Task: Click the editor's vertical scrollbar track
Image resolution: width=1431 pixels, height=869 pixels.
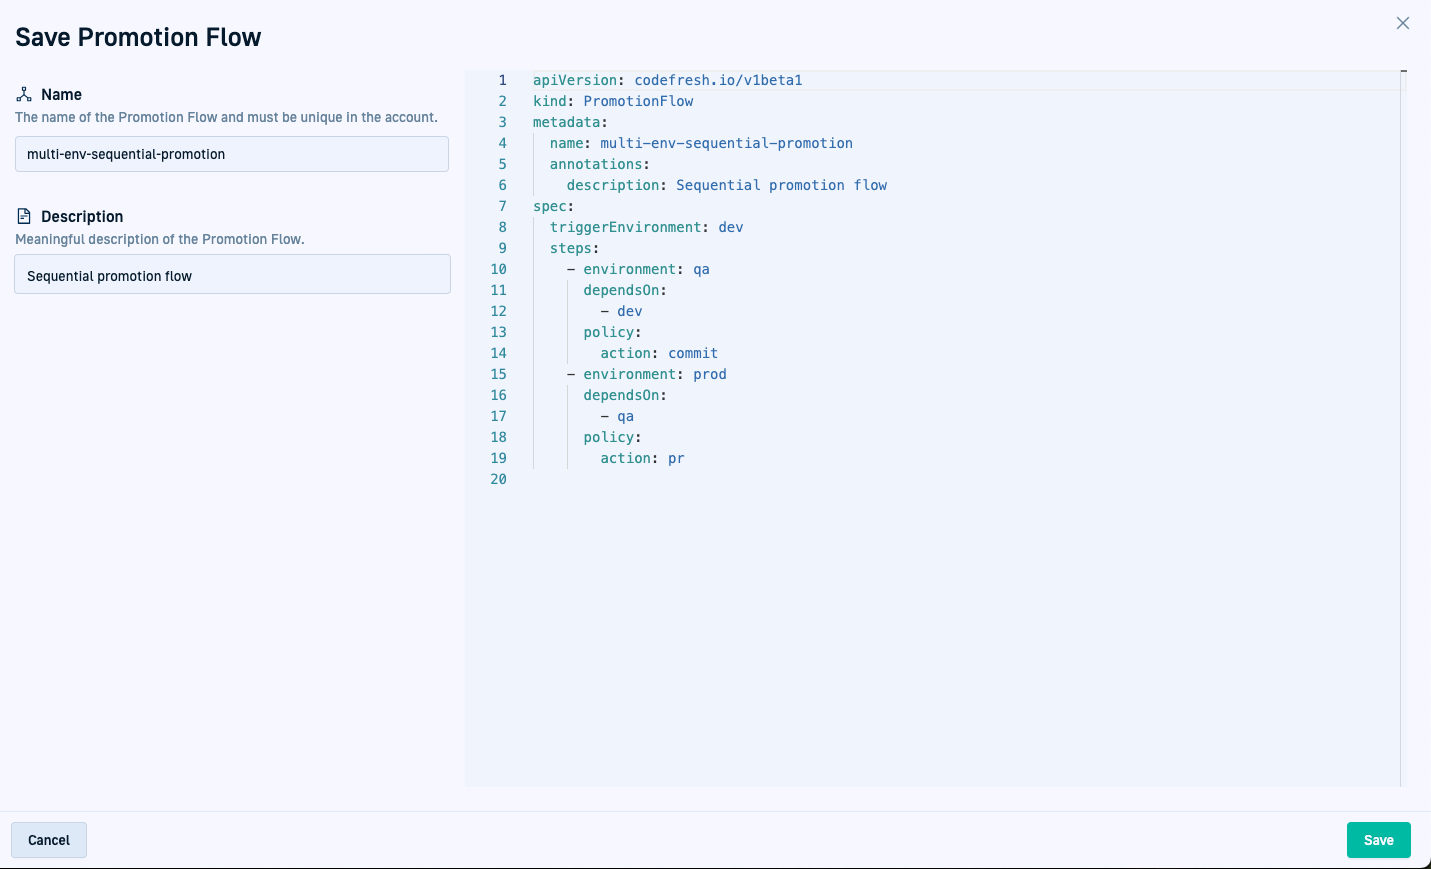Action: [x=1403, y=430]
